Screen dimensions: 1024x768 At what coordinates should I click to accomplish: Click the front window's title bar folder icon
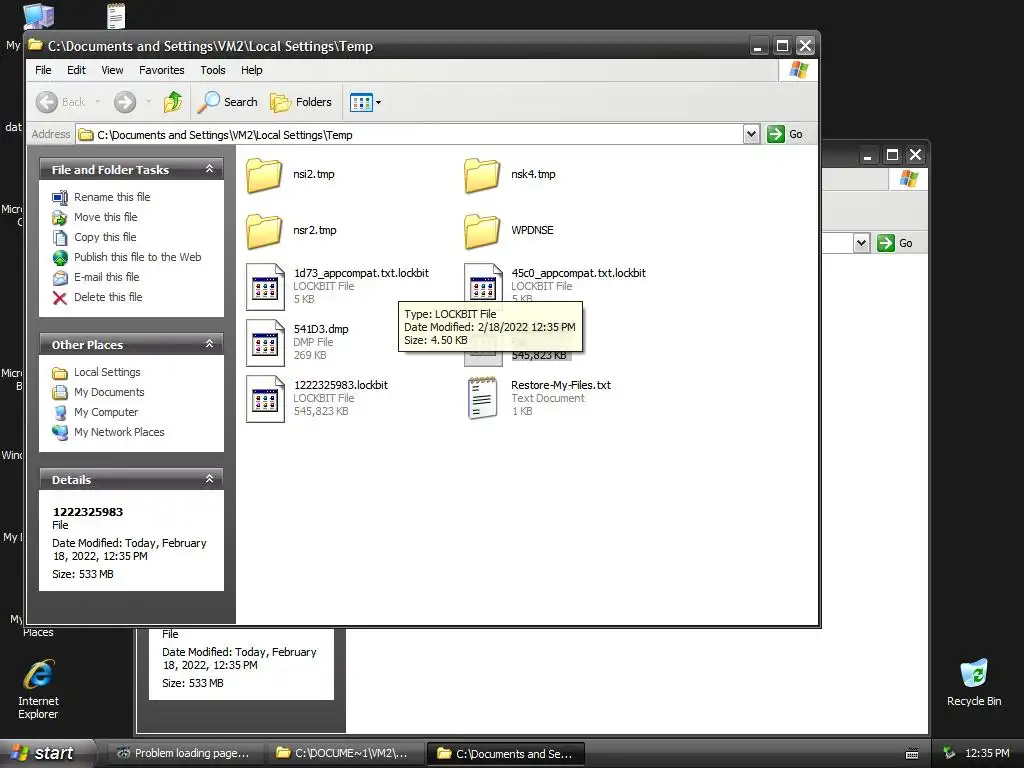point(35,45)
